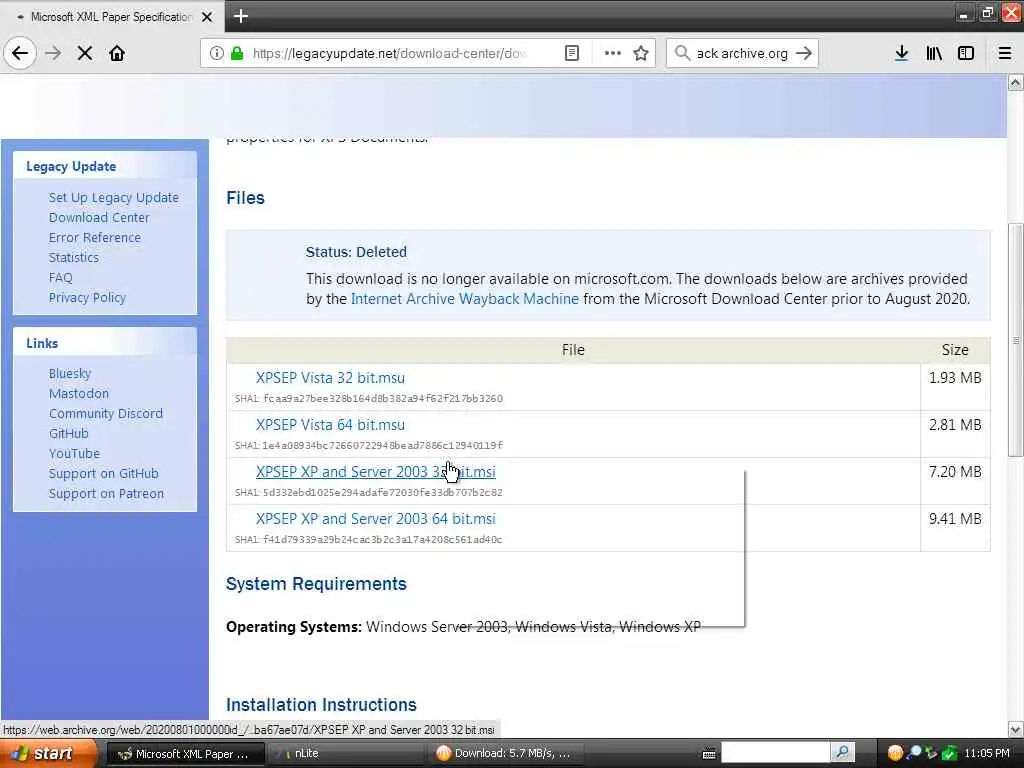
Task: Open the YouTube sidebar link
Action: (x=74, y=453)
